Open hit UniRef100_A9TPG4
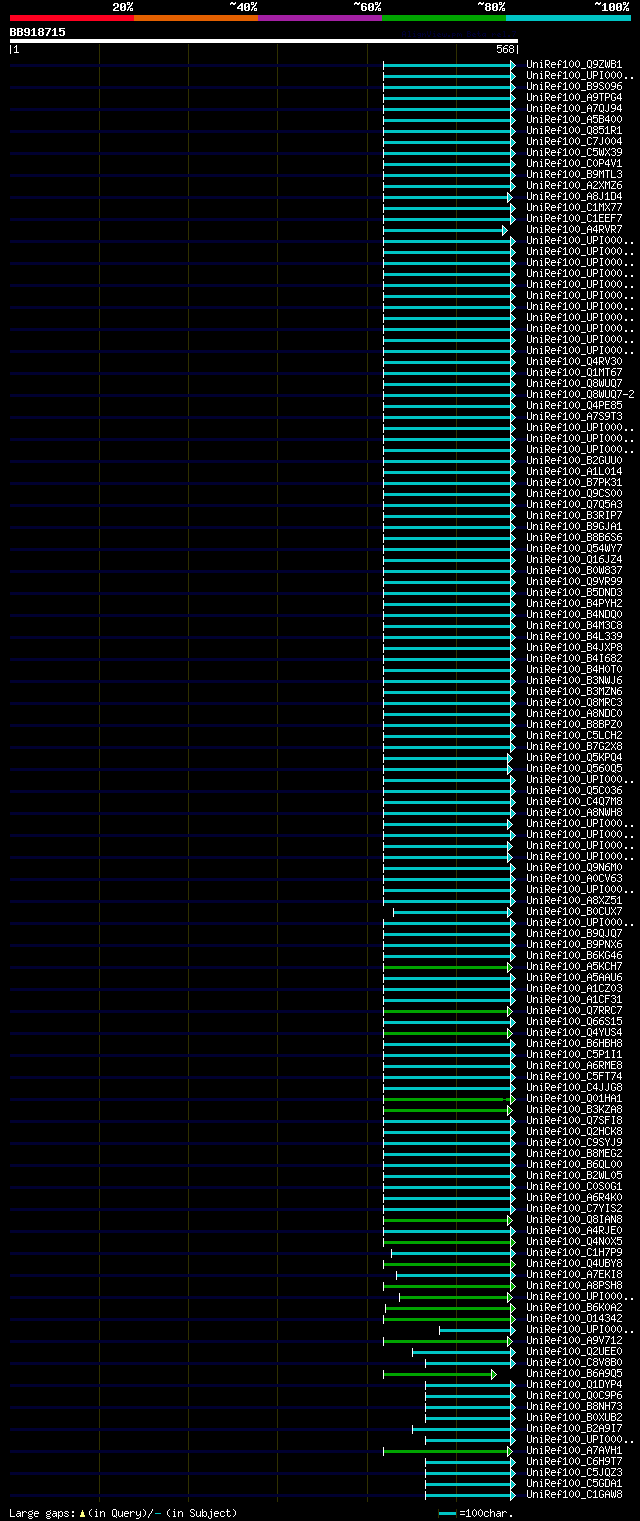Image resolution: width=640 pixels, height=1521 pixels. (x=576, y=98)
